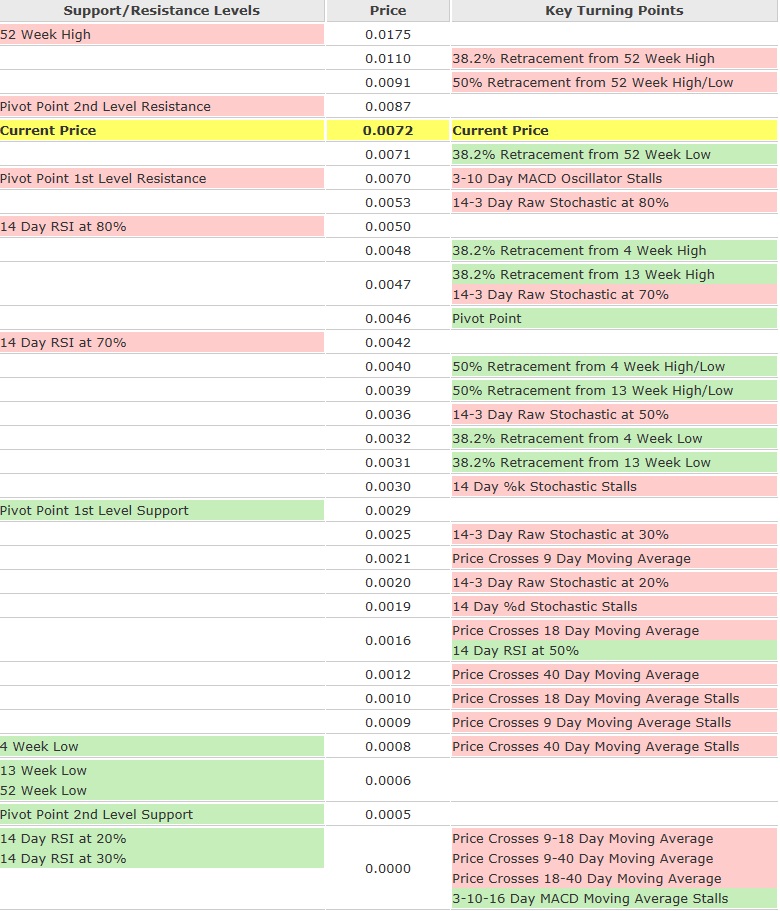
Task: Click 14 Day RSI at 30%
Action: pos(161,859)
